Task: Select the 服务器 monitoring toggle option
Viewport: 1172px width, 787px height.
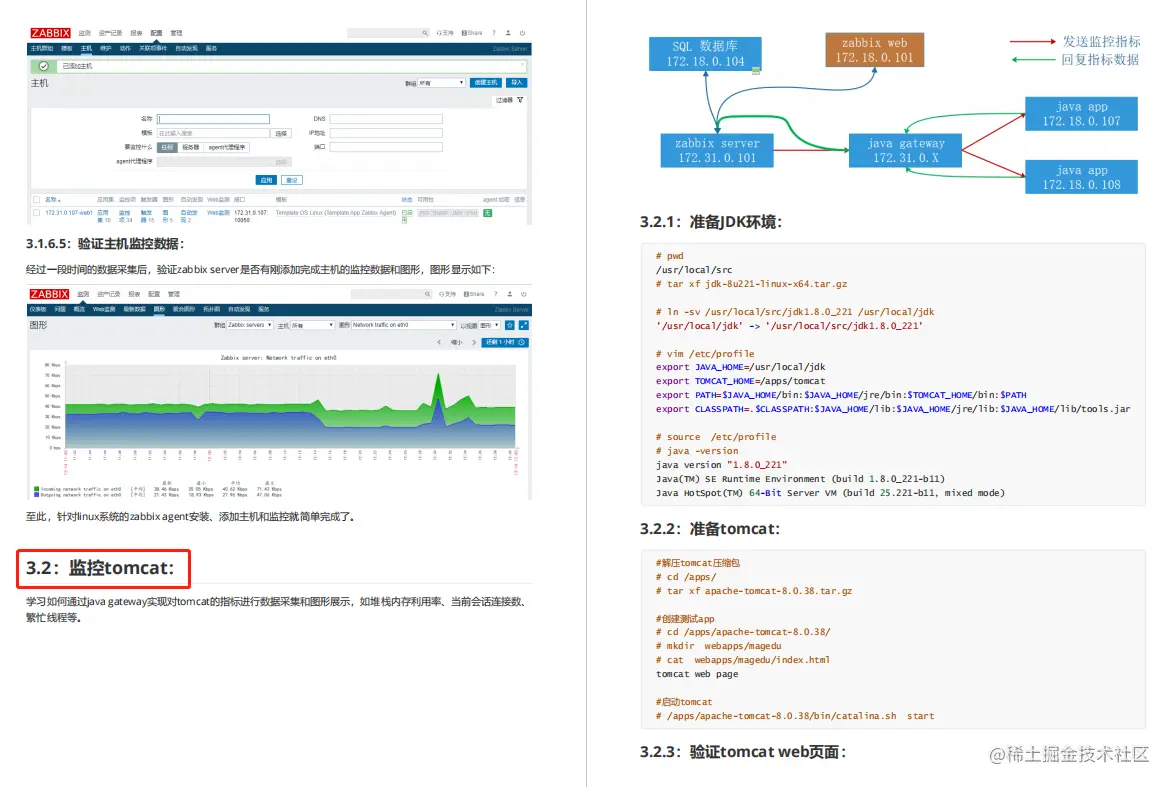Action: pos(189,148)
